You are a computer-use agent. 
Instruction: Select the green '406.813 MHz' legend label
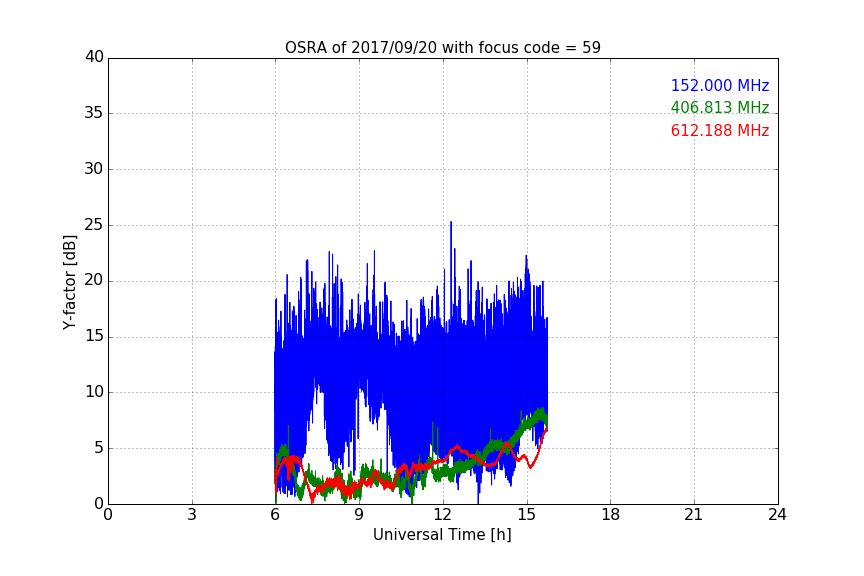[720, 107]
